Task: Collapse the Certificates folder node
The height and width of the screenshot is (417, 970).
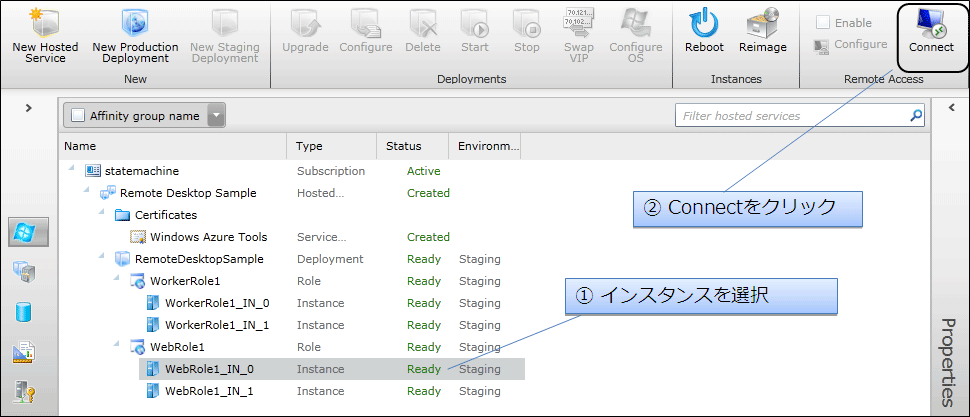Action: pos(101,213)
